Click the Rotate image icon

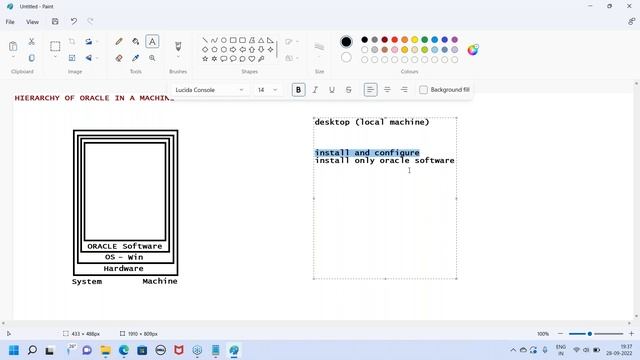[x=89, y=42]
